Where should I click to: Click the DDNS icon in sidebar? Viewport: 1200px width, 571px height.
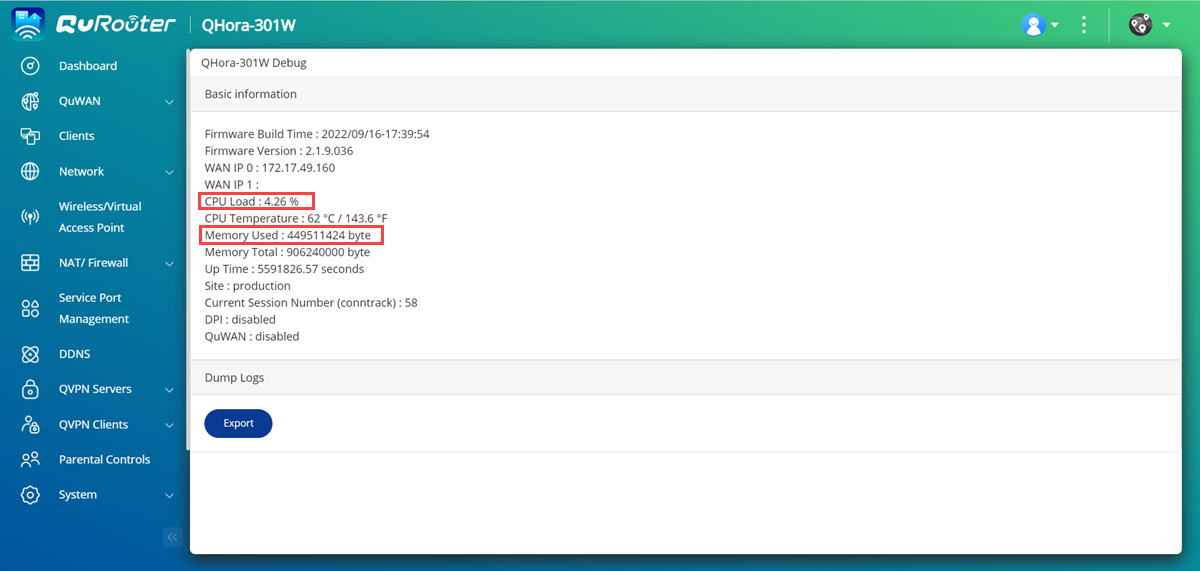pyautogui.click(x=30, y=354)
